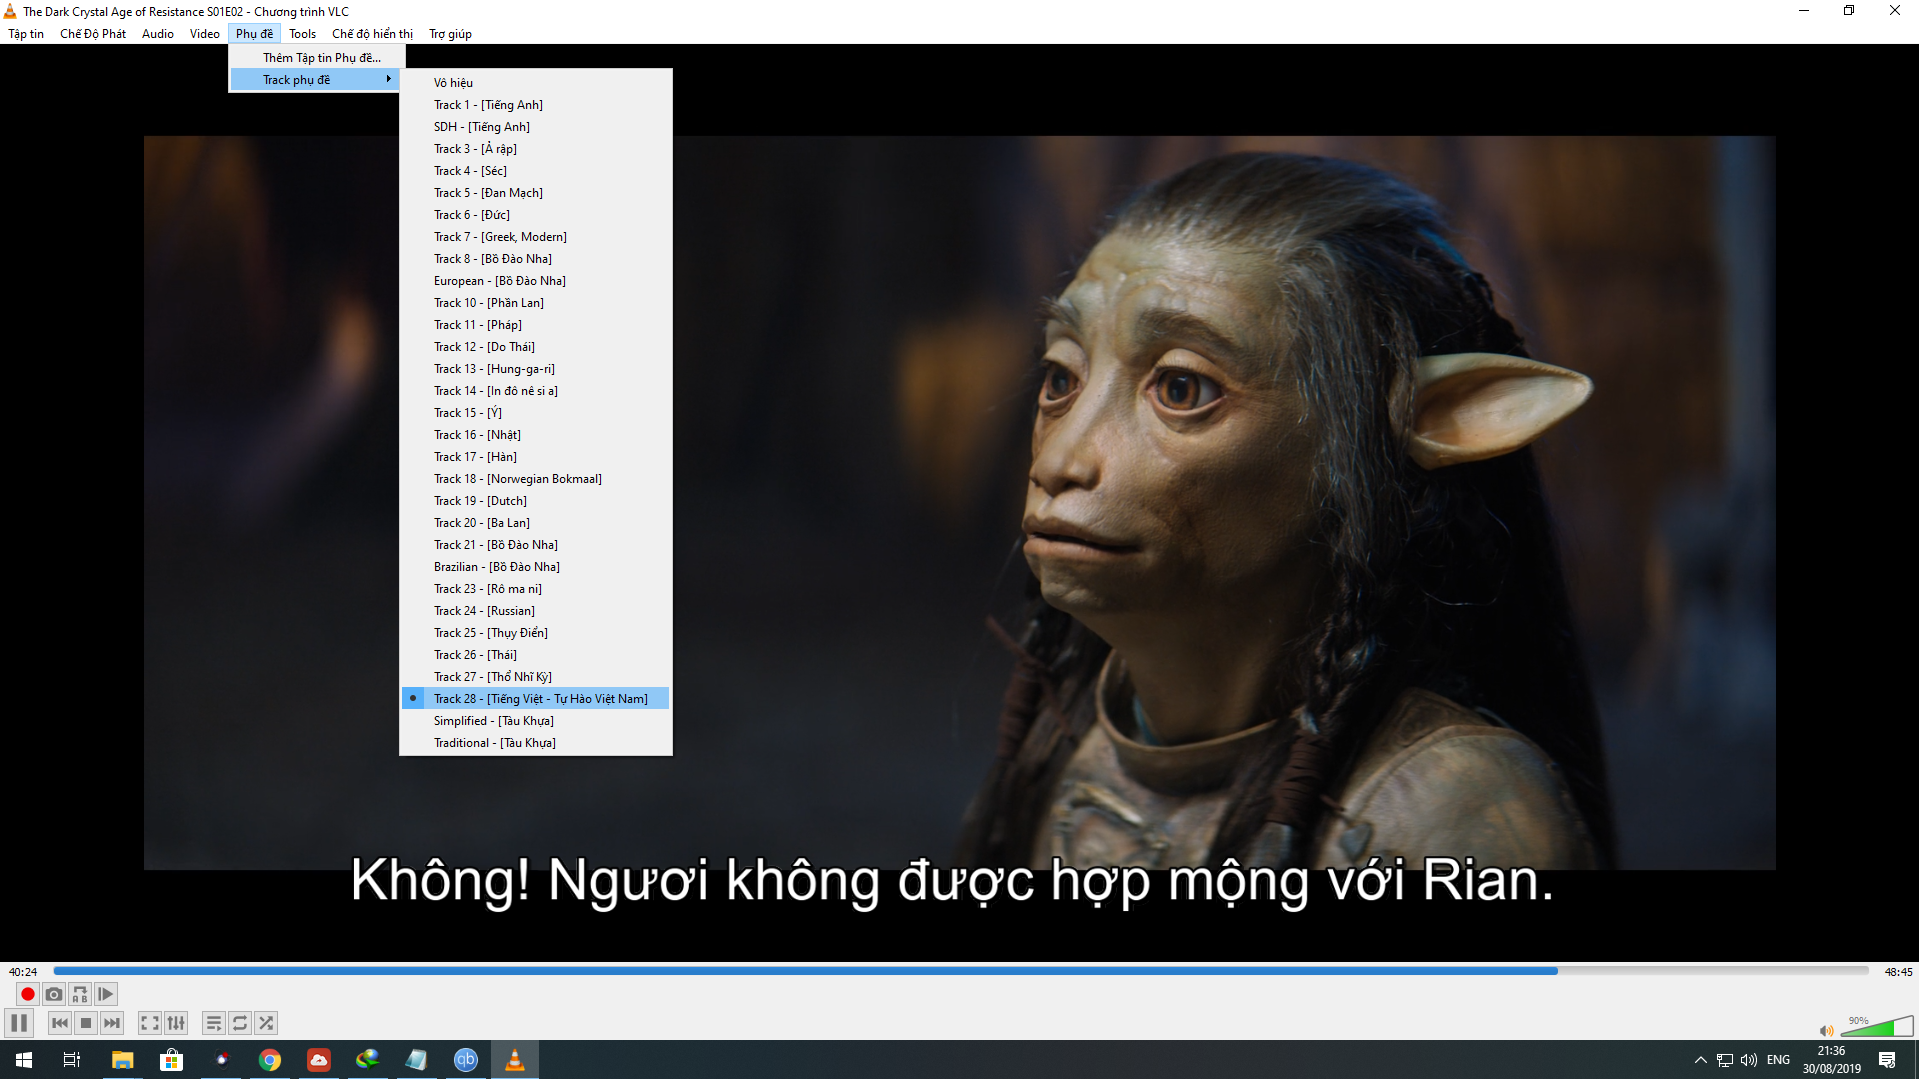This screenshot has width=1919, height=1079.
Task: Open the Video menu
Action: coord(205,34)
